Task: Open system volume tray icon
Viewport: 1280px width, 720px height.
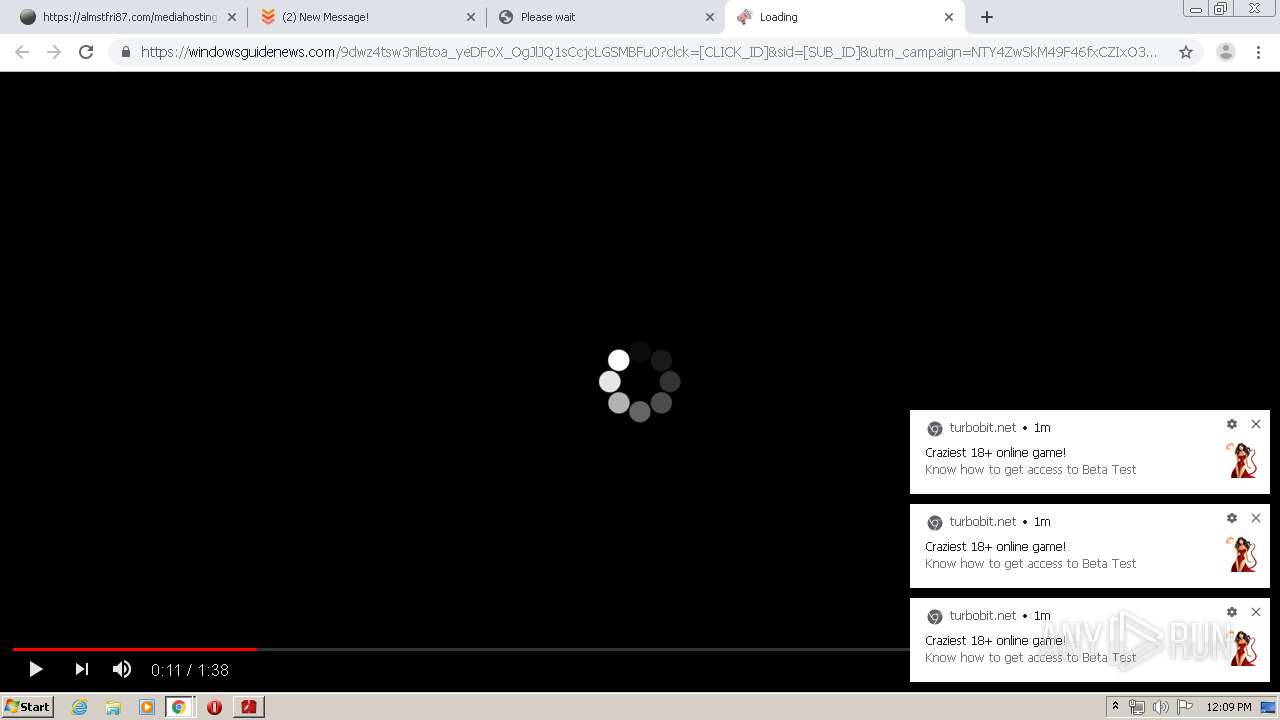Action: (x=1161, y=707)
